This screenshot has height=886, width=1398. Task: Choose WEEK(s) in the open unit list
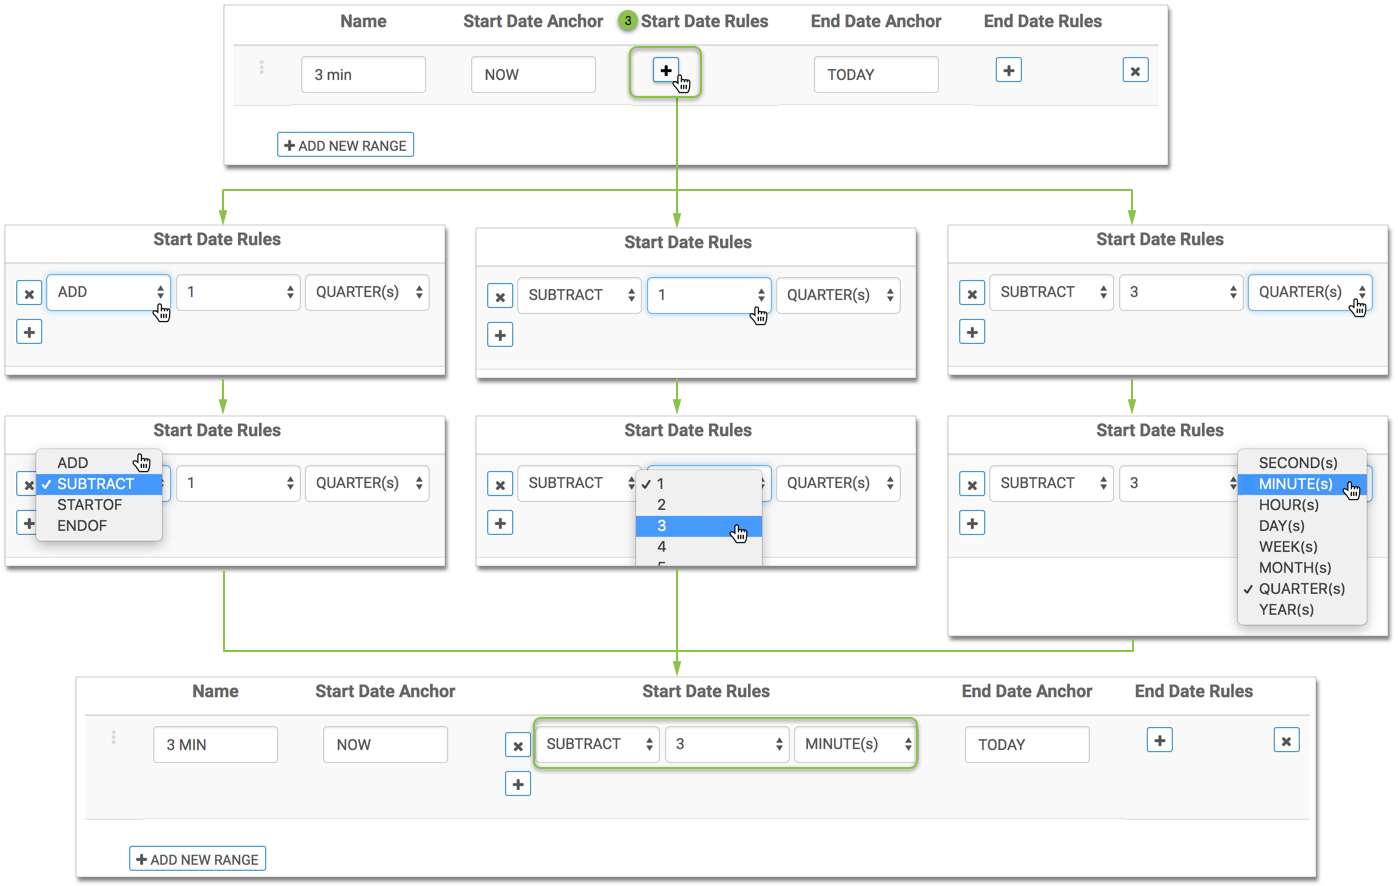pyautogui.click(x=1288, y=547)
